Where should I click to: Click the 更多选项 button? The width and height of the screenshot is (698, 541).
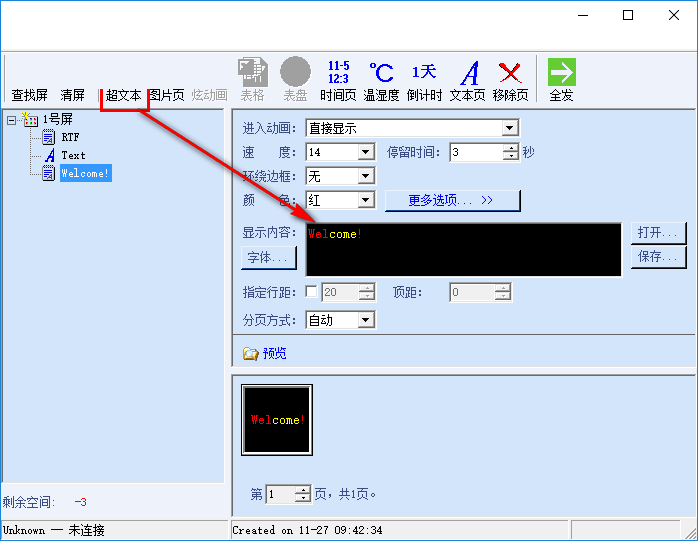coord(452,200)
